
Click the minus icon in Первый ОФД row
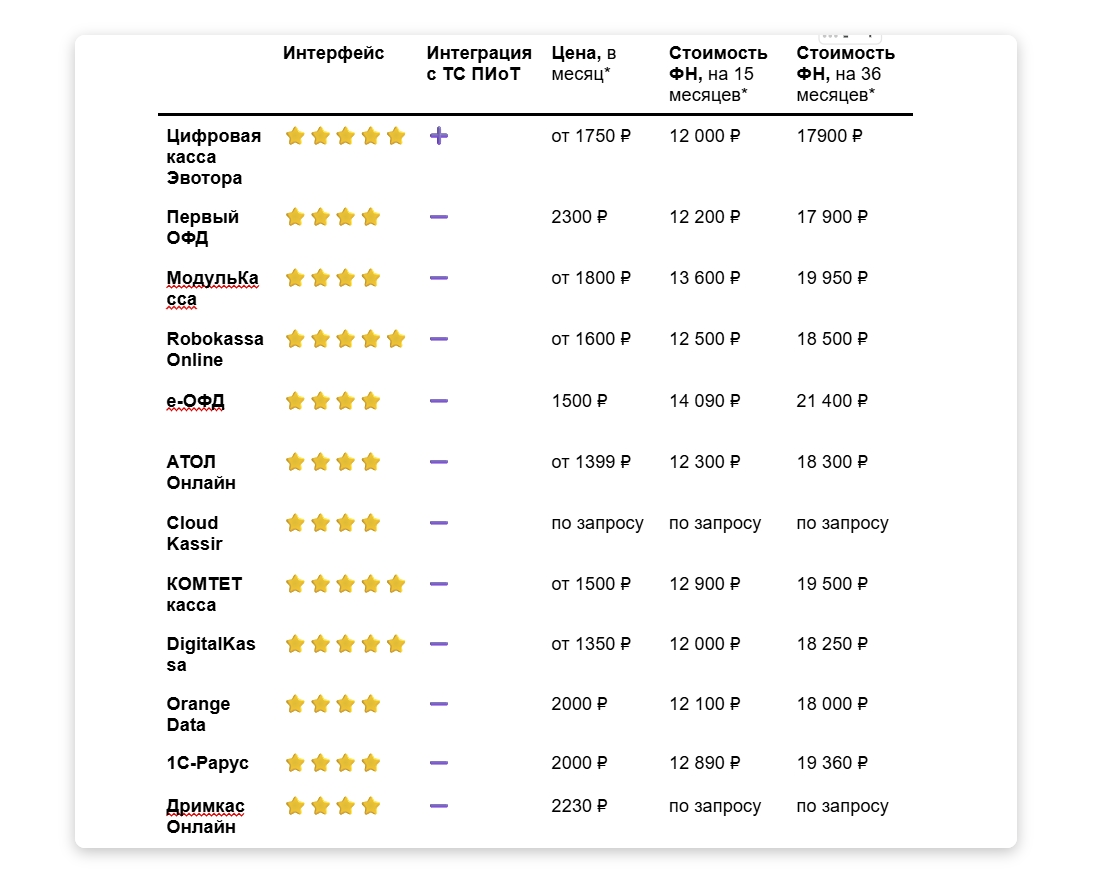point(438,217)
